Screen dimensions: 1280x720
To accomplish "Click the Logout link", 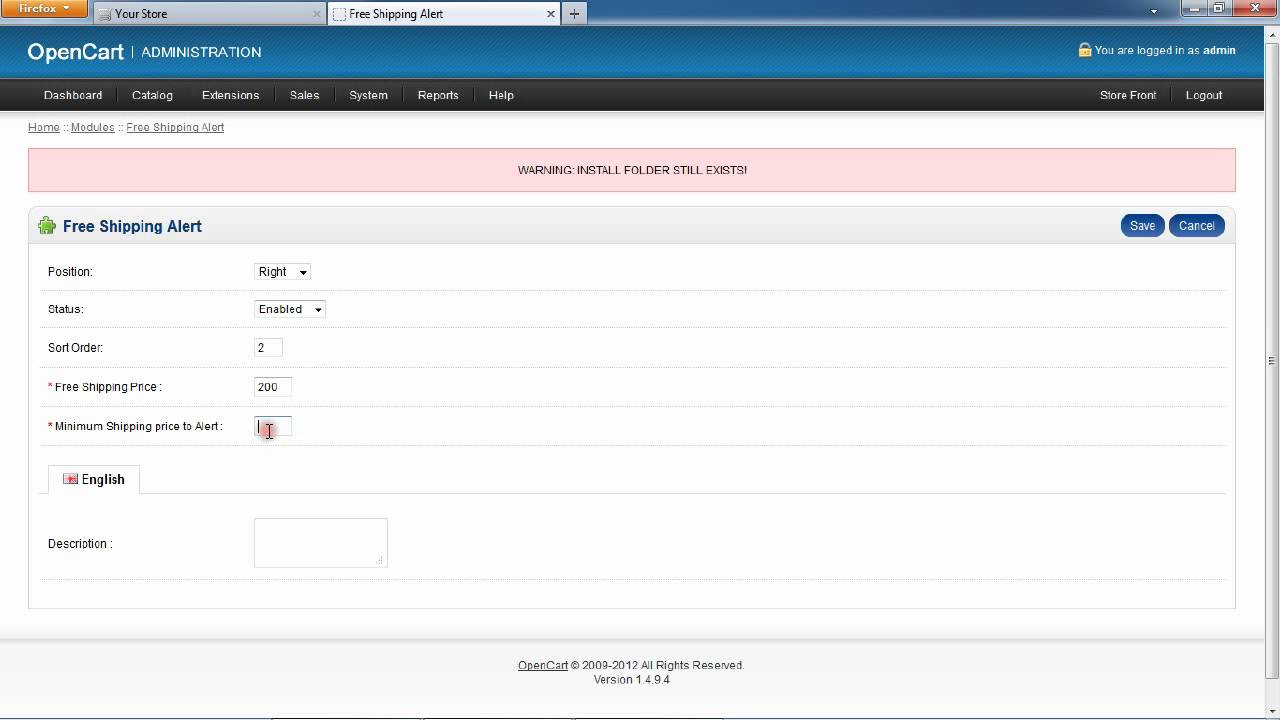I will [1204, 95].
